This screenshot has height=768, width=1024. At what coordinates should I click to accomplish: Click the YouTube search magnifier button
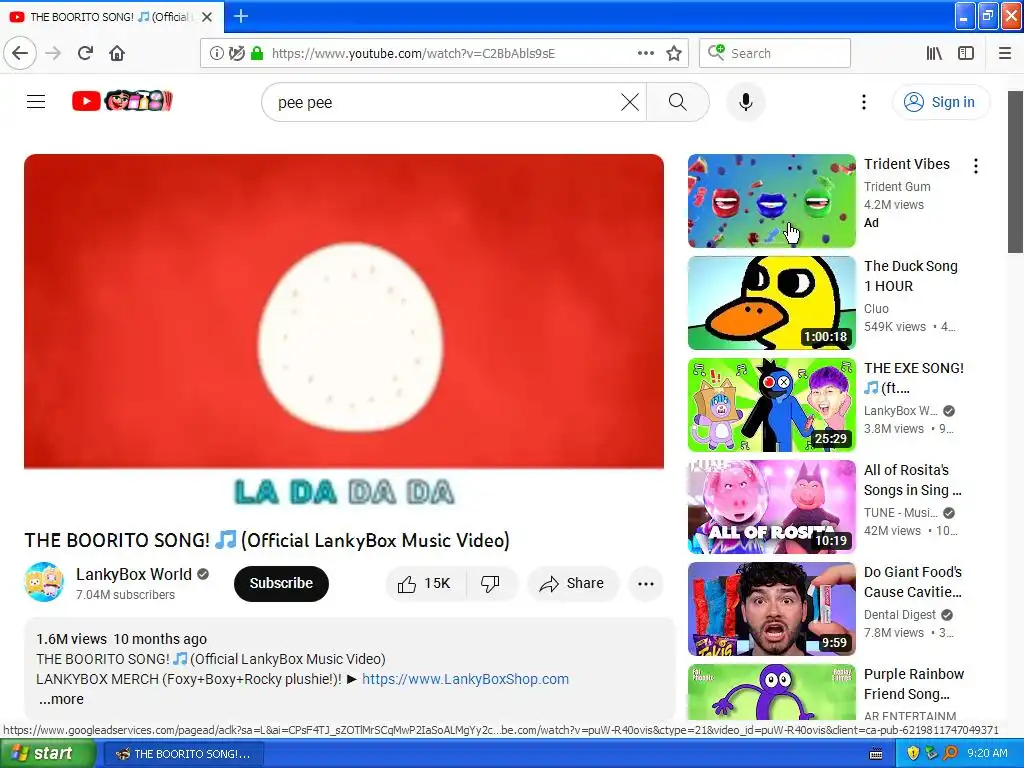(x=678, y=102)
